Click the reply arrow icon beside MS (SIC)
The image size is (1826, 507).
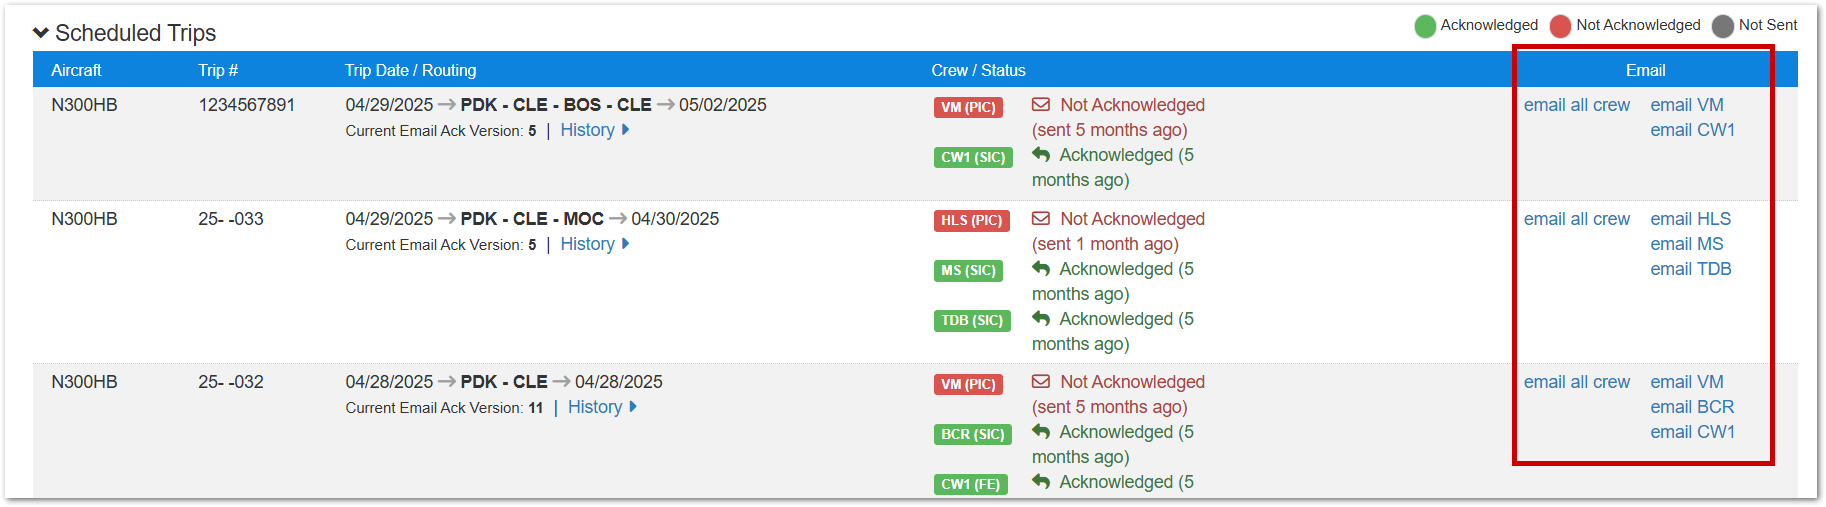(x=1041, y=269)
